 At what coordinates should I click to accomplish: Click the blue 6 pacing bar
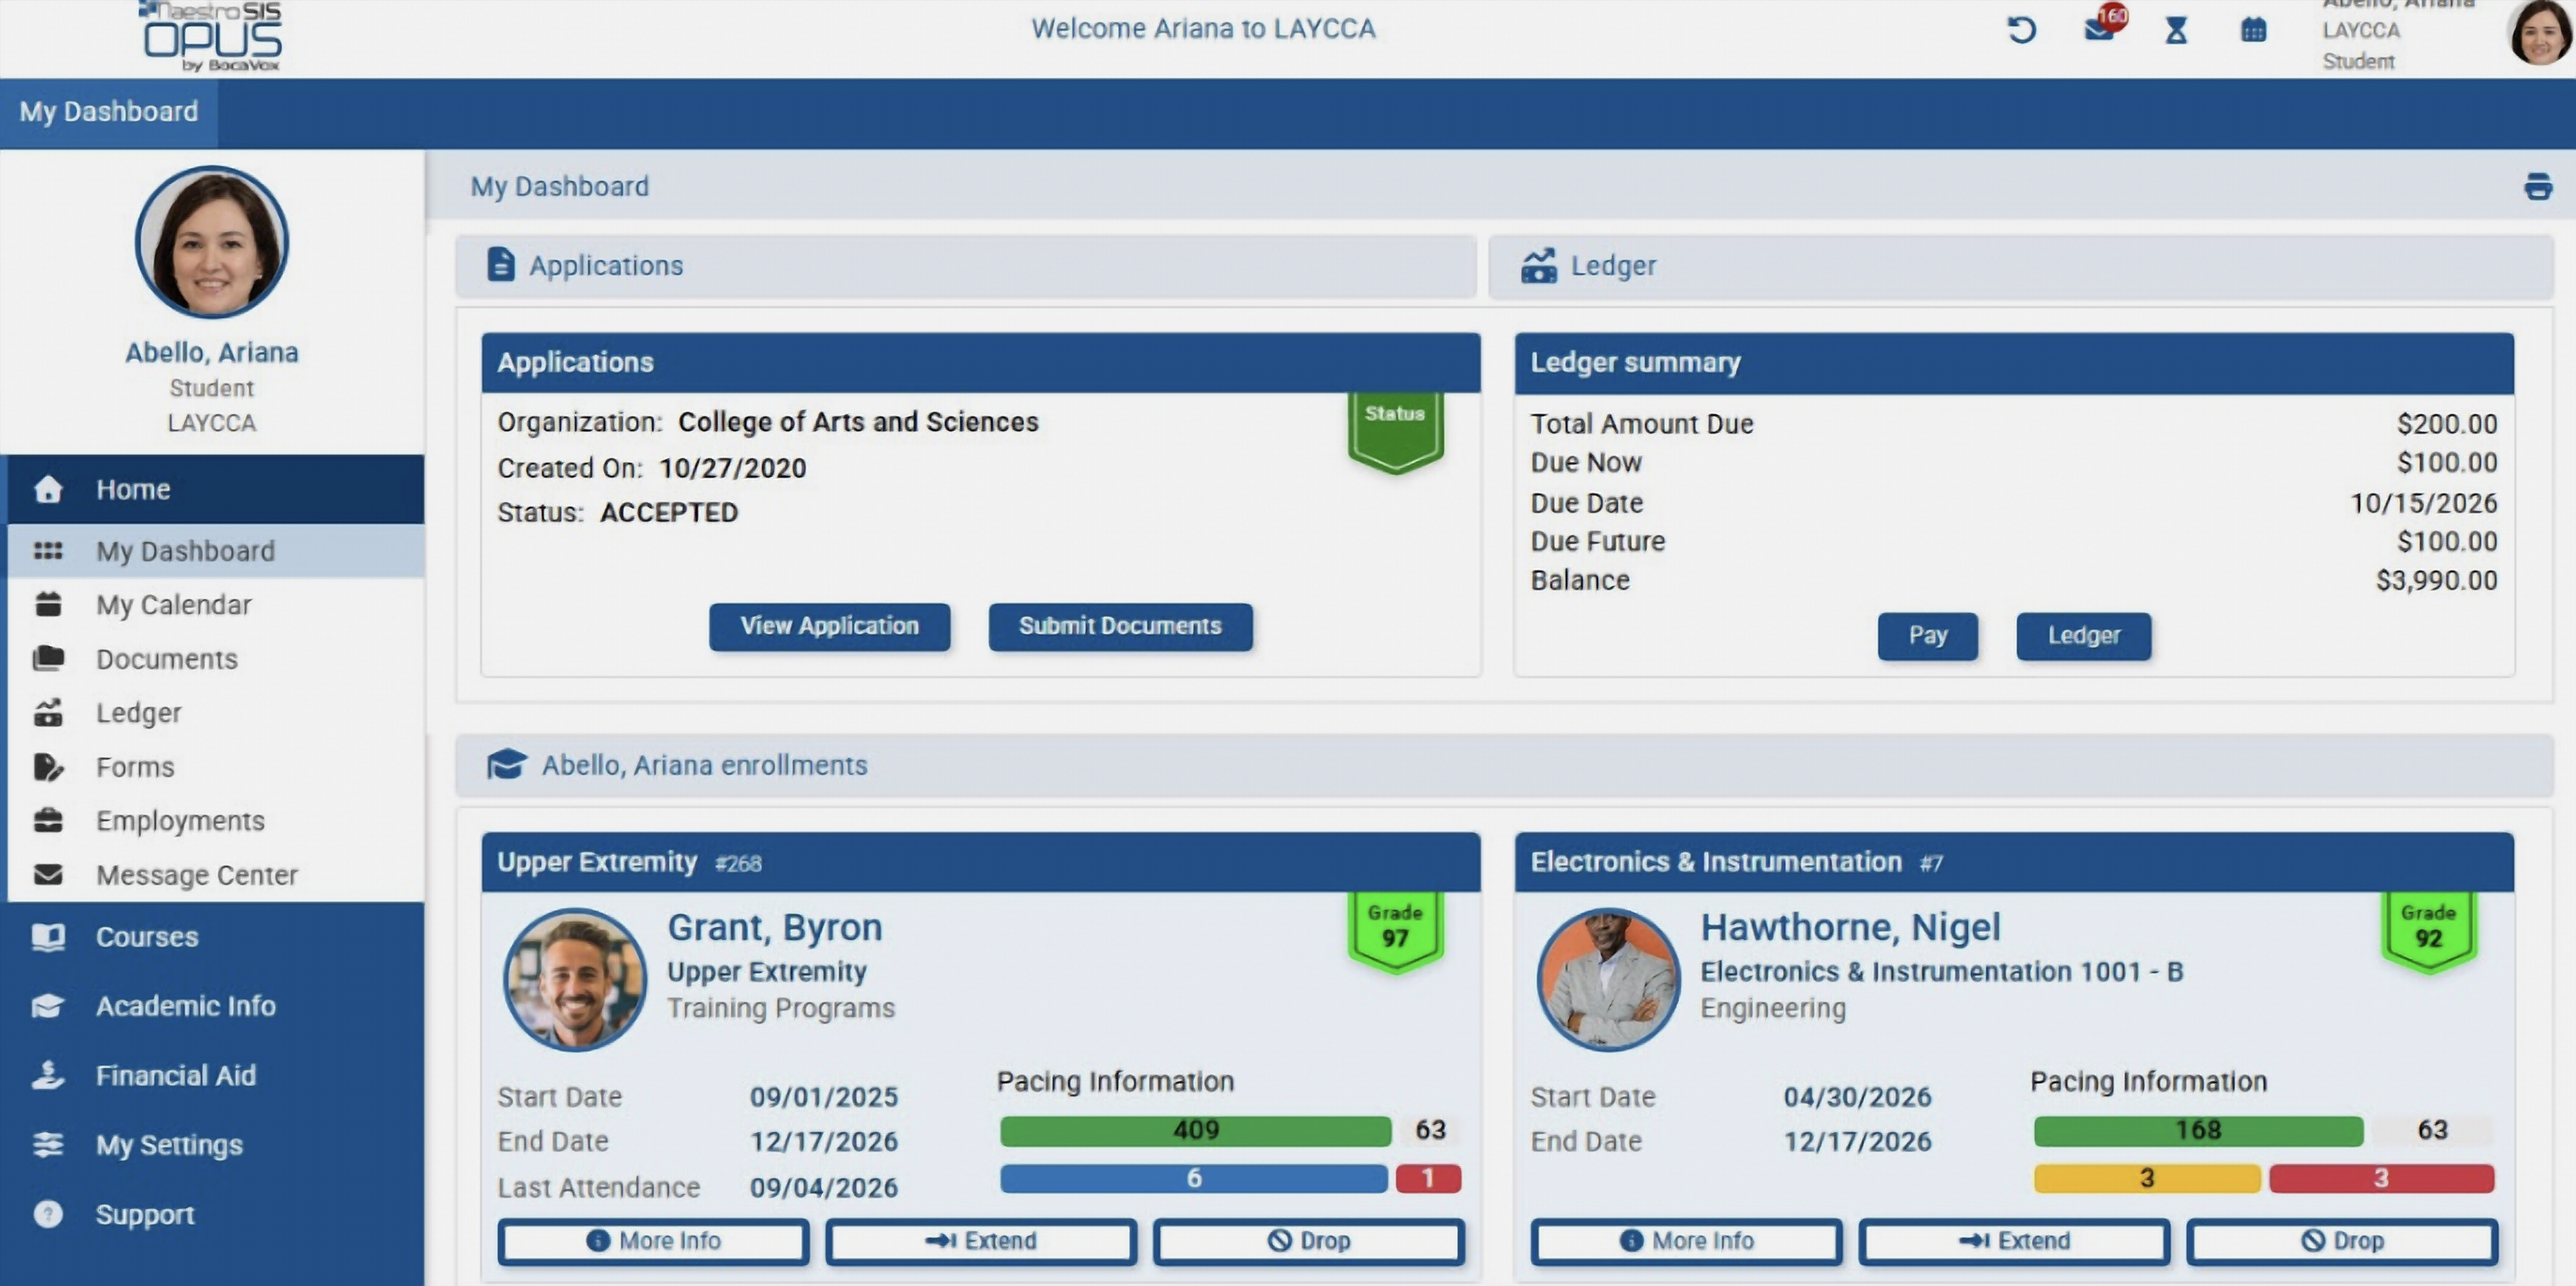(x=1193, y=1179)
